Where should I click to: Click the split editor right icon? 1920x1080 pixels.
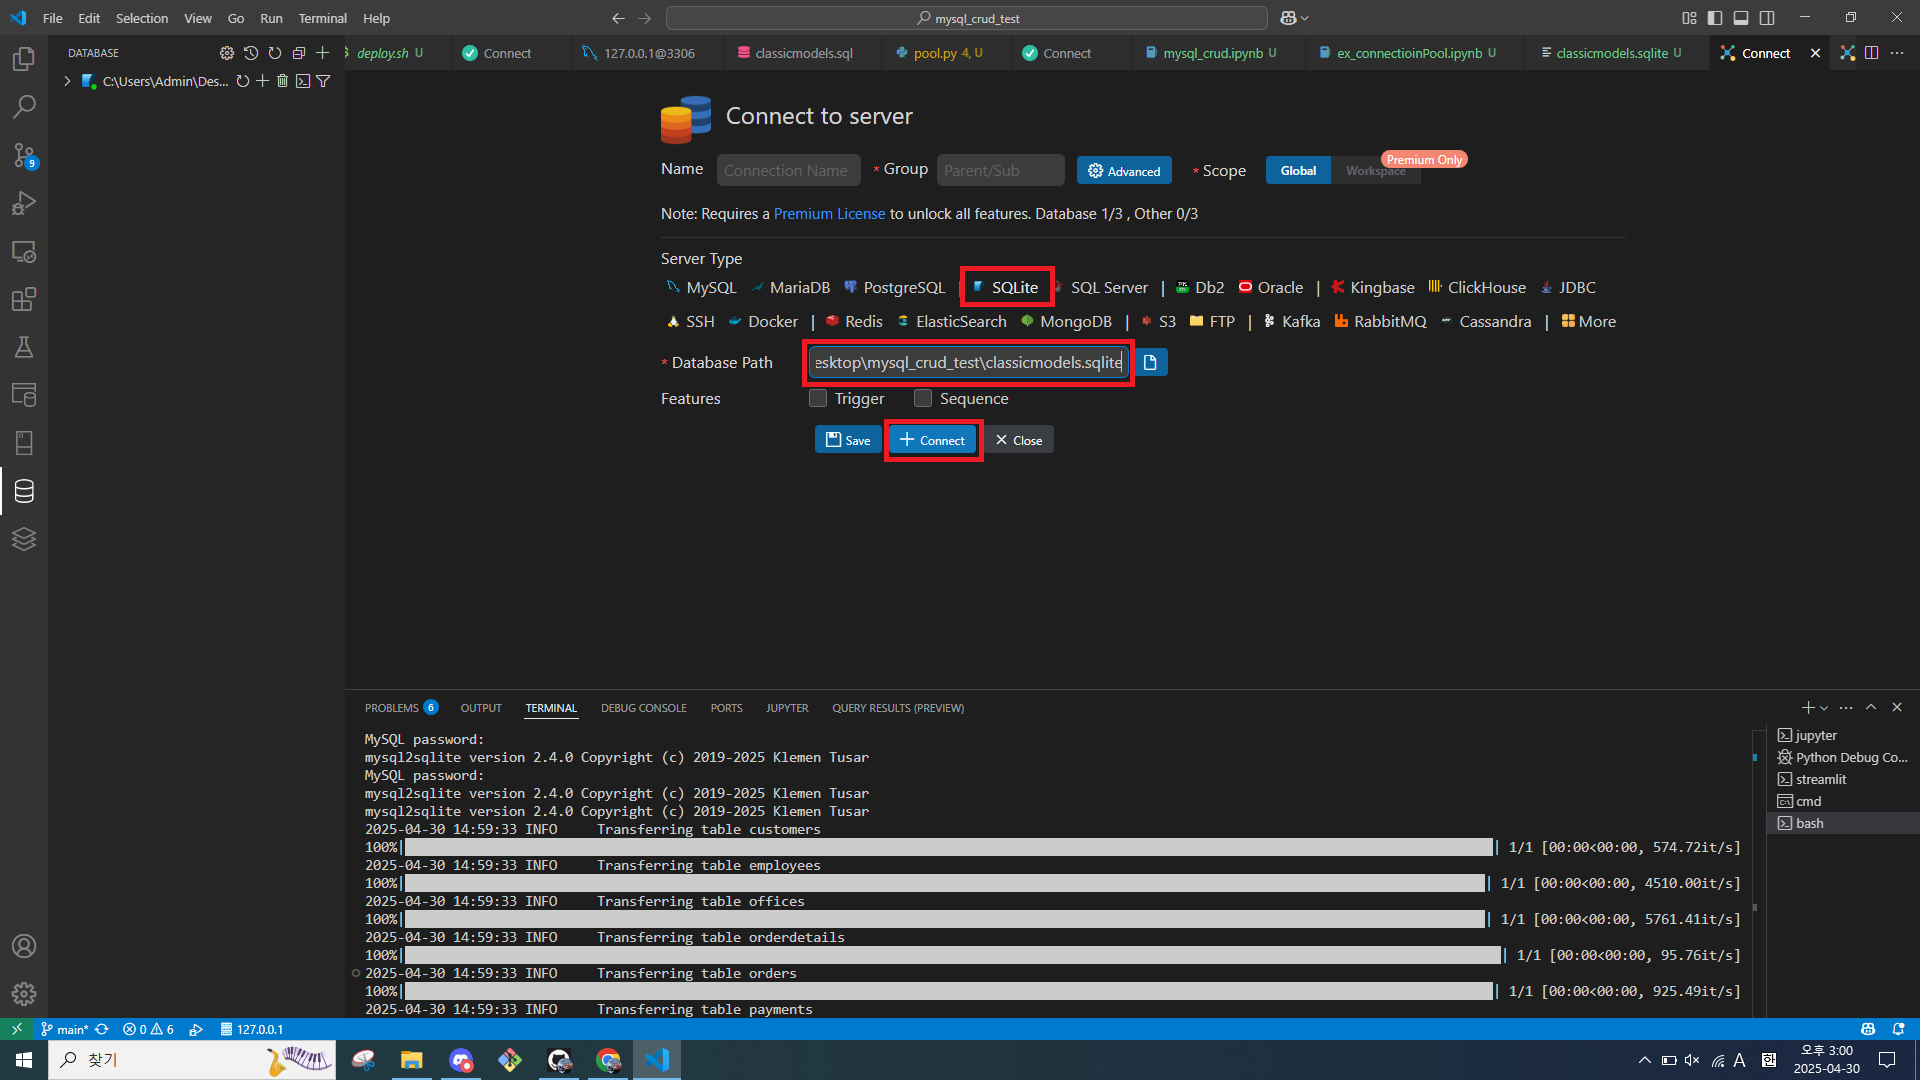1871,53
